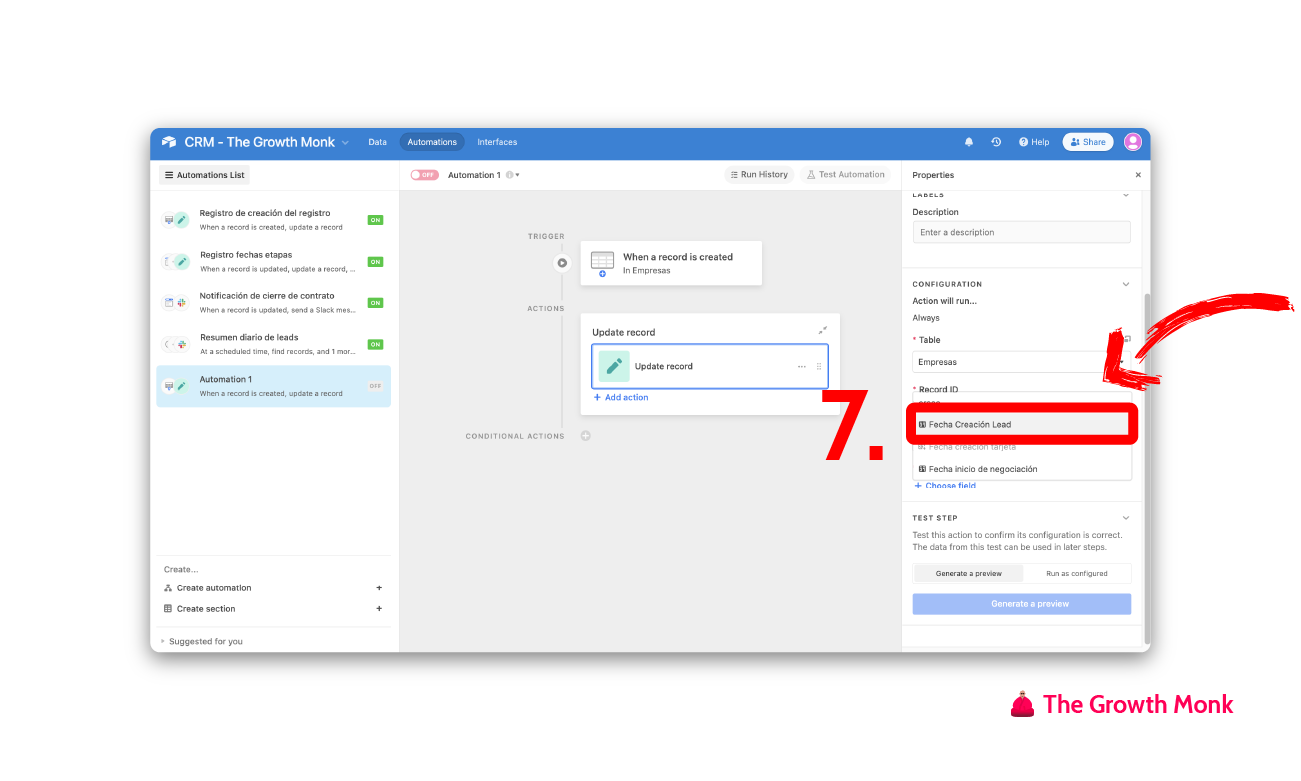Click the Choose field link

click(x=945, y=486)
